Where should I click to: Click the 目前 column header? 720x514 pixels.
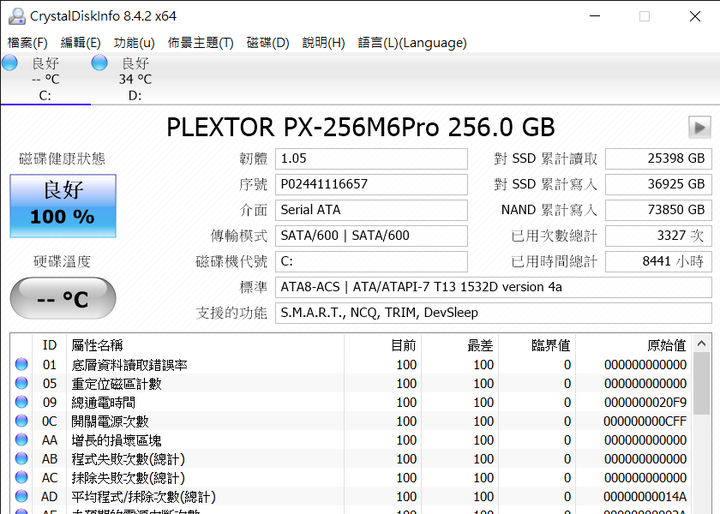click(x=383, y=345)
